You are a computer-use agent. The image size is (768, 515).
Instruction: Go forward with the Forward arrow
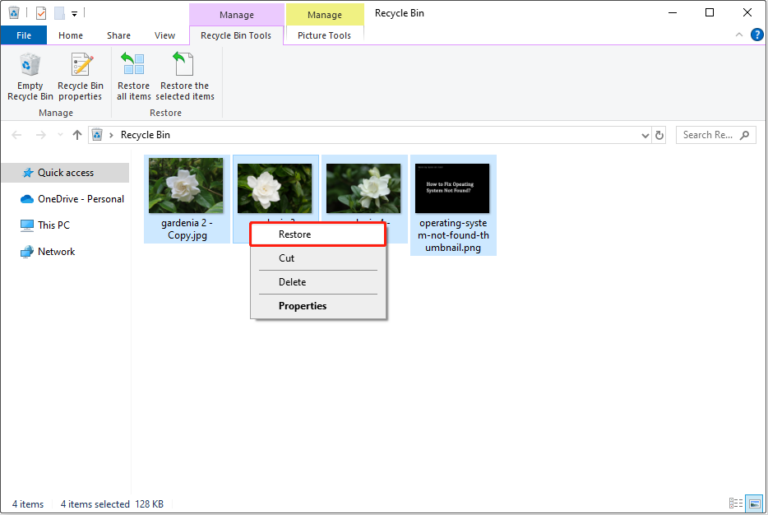[41, 135]
